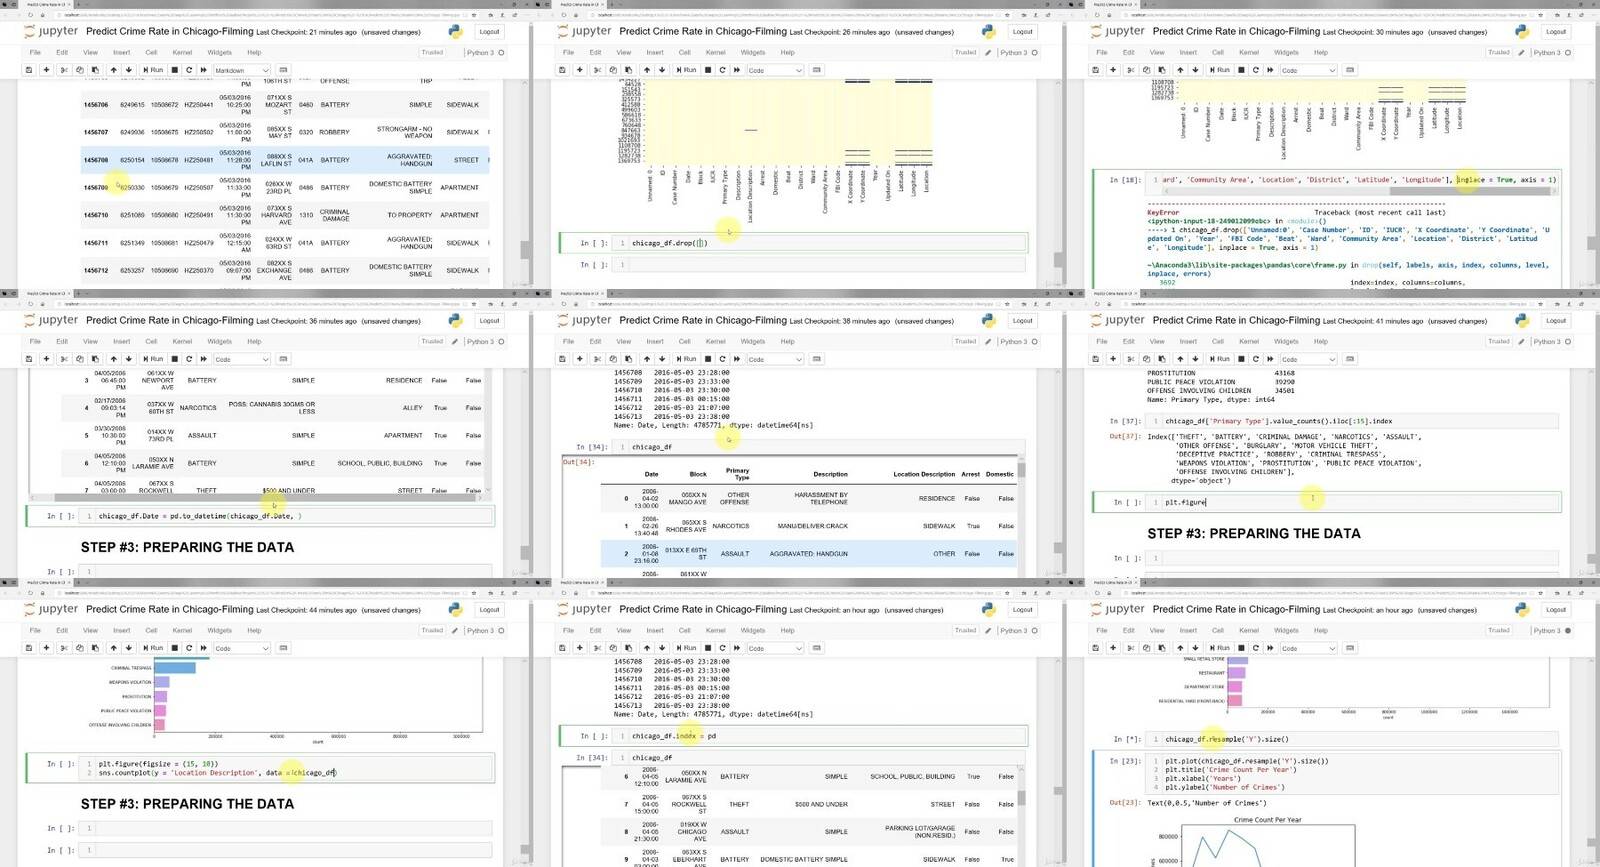This screenshot has height=867, width=1600.
Task: Move cell down in the notebook showing chicago_df.index
Action: coord(662,648)
